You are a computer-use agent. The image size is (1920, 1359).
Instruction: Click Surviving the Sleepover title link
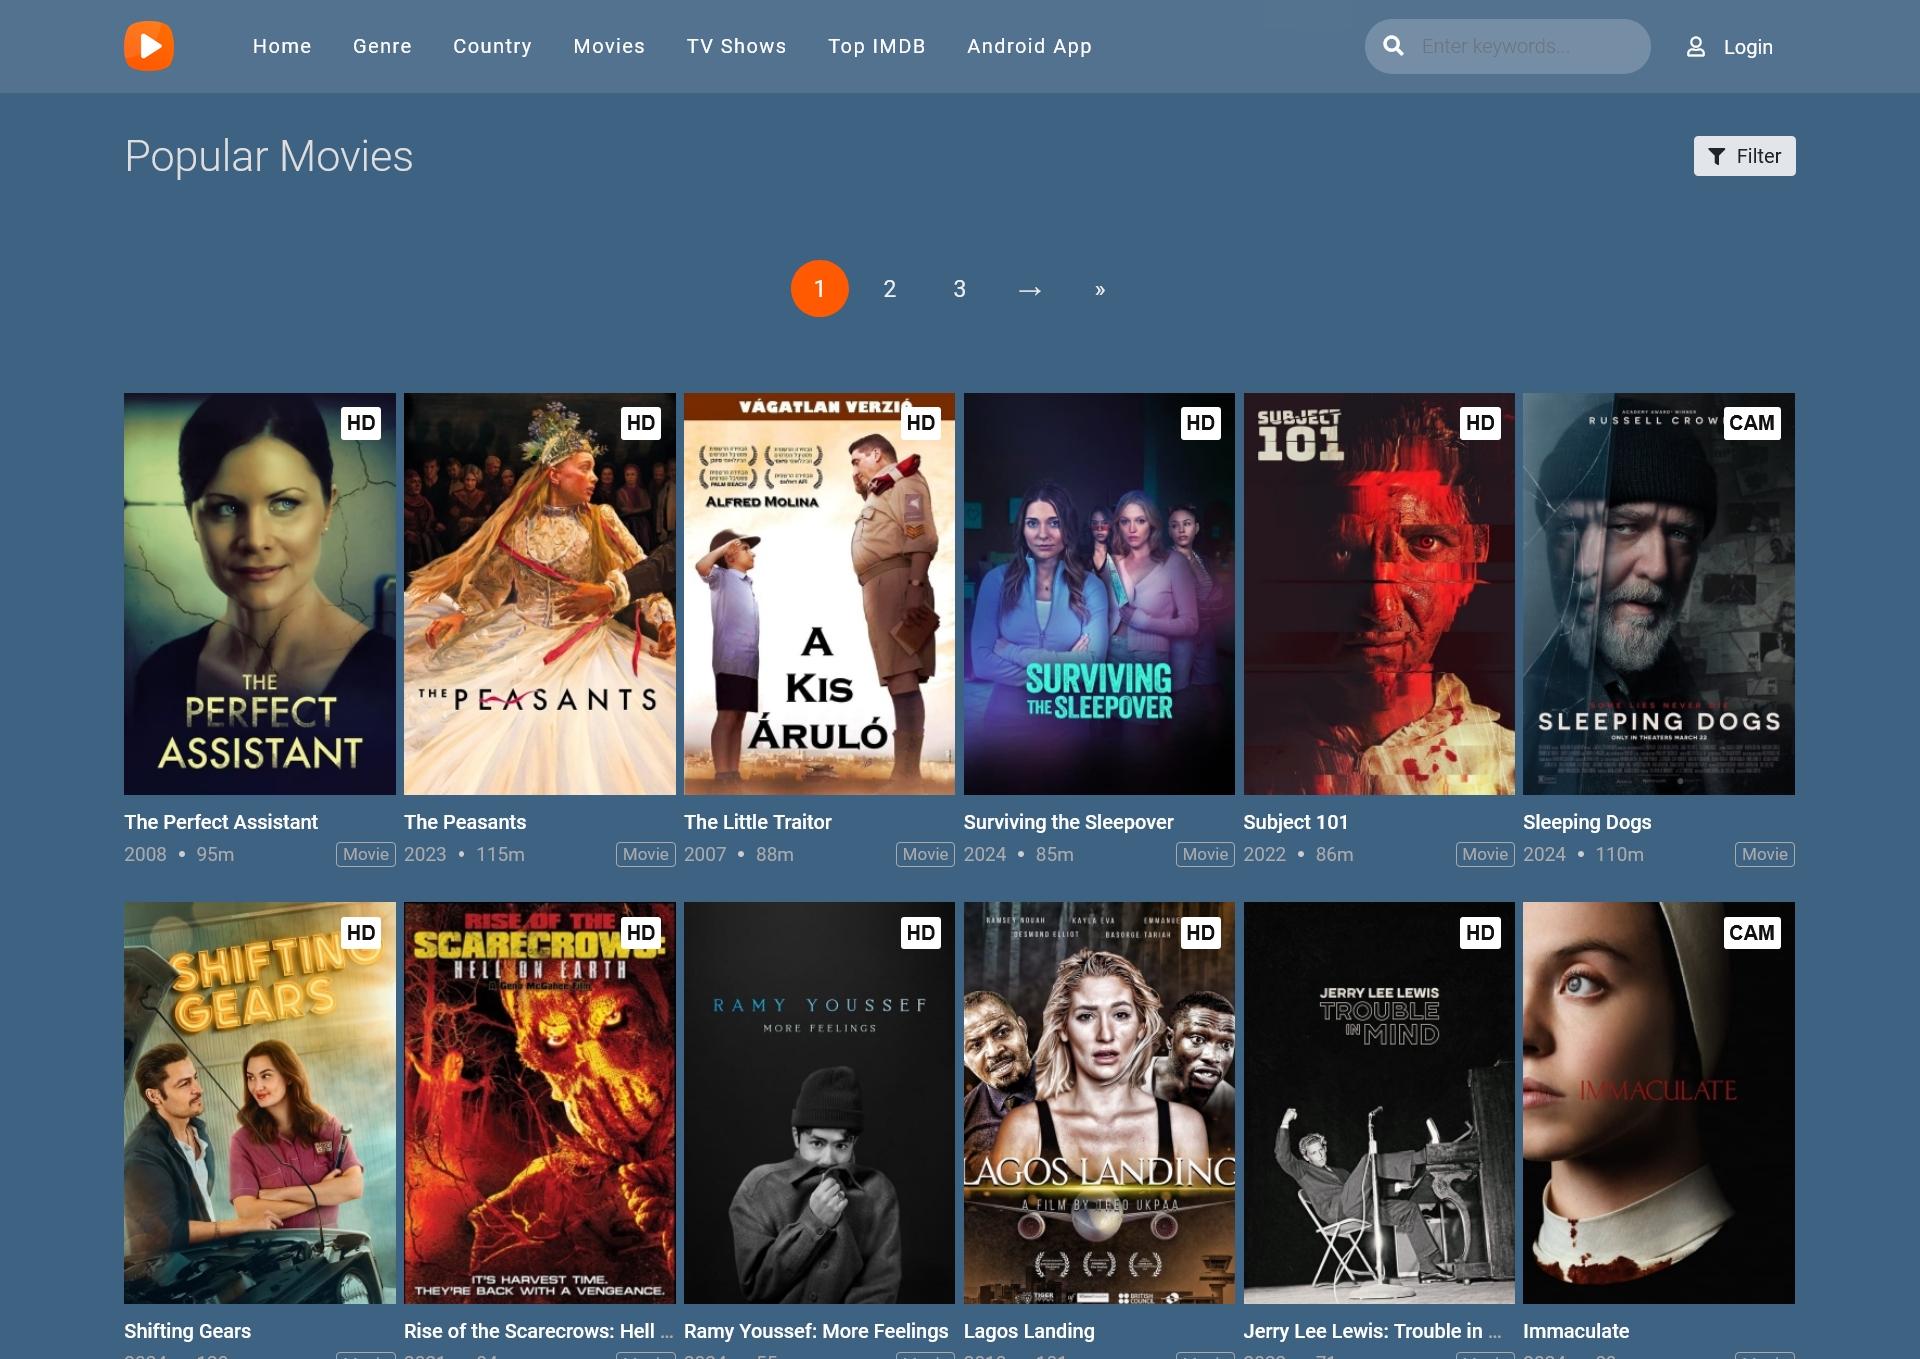click(x=1068, y=822)
